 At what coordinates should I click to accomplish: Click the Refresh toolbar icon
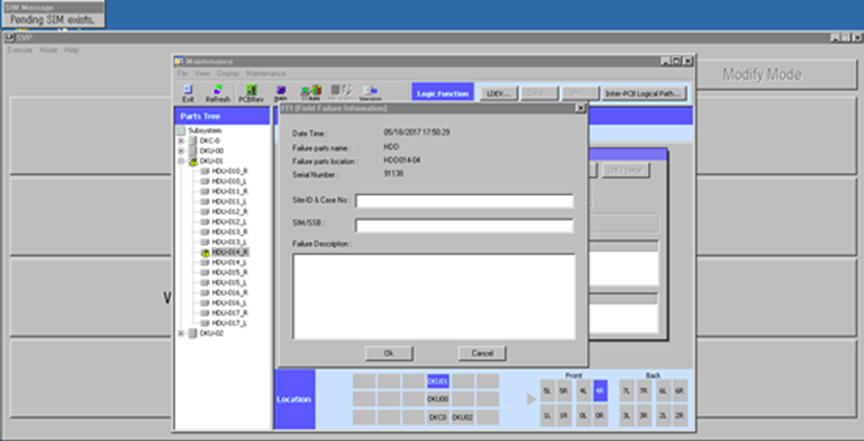click(217, 93)
